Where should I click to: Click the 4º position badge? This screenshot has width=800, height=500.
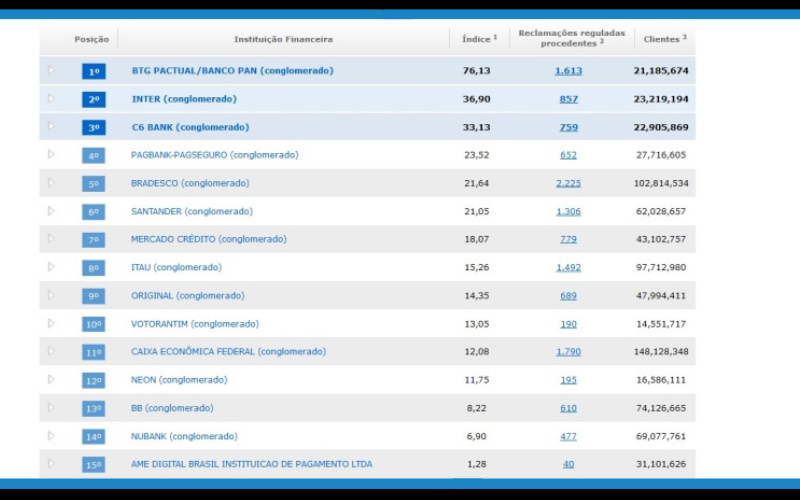[94, 156]
